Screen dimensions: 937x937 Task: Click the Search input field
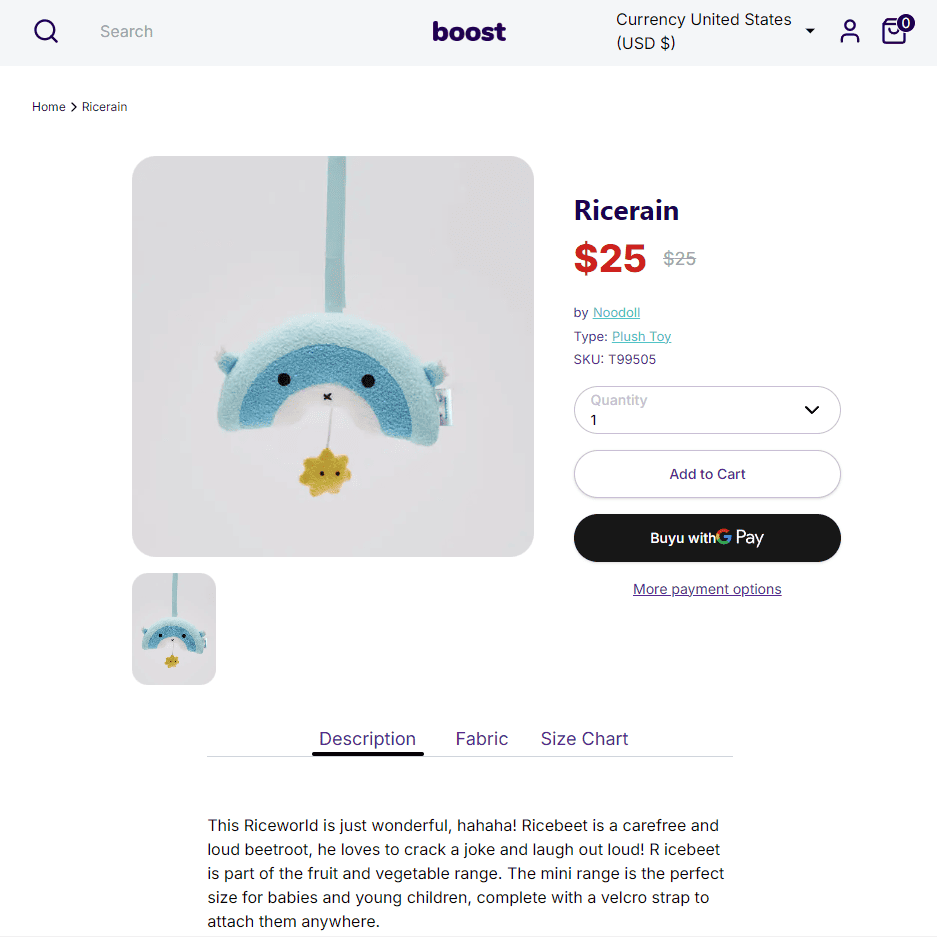point(239,31)
